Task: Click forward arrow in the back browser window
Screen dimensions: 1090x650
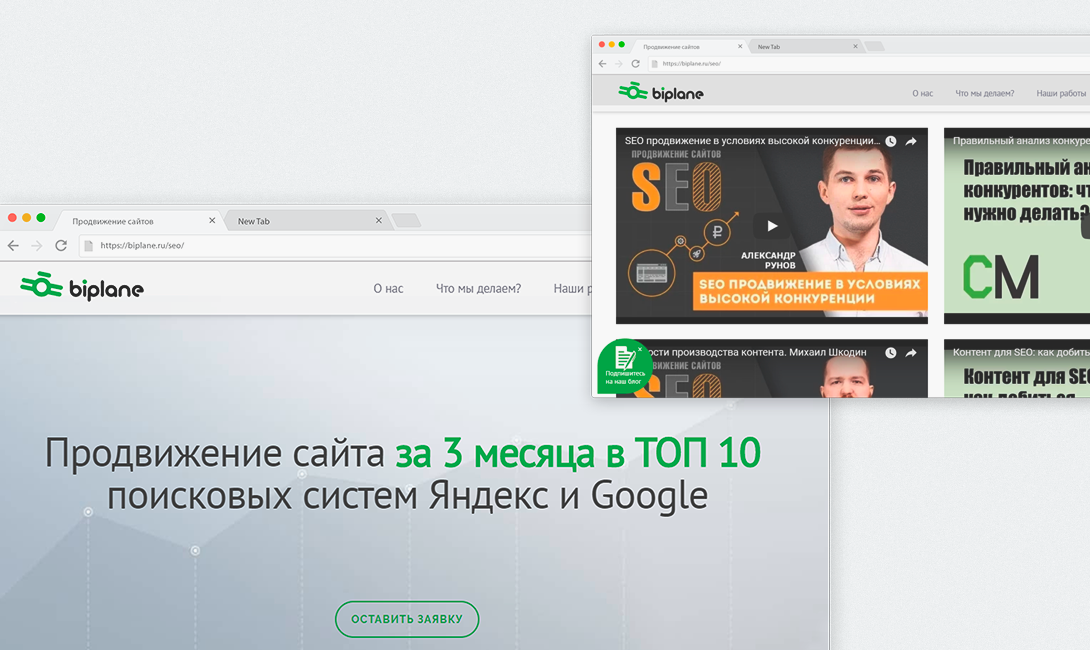Action: point(37,245)
